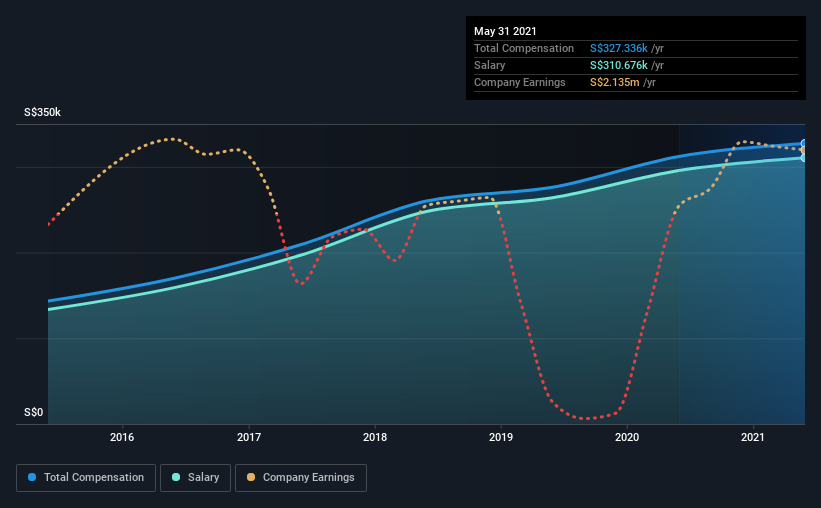This screenshot has width=821, height=508.
Task: Toggle the Salary legend button
Action: coord(195,478)
